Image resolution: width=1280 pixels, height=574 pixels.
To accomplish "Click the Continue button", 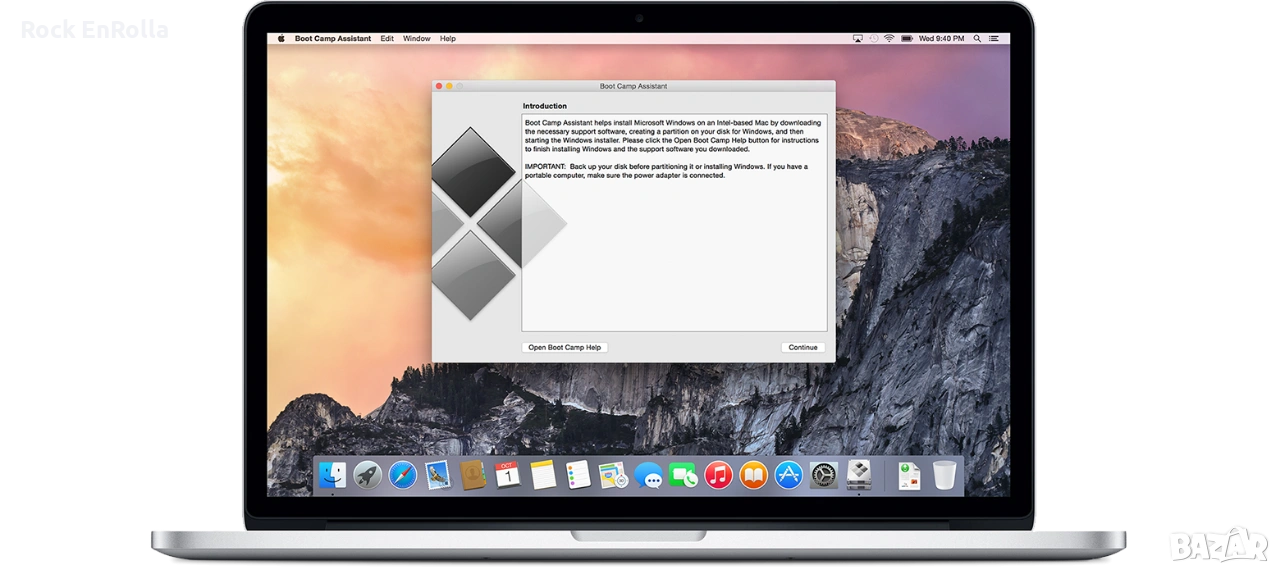I will 802,347.
